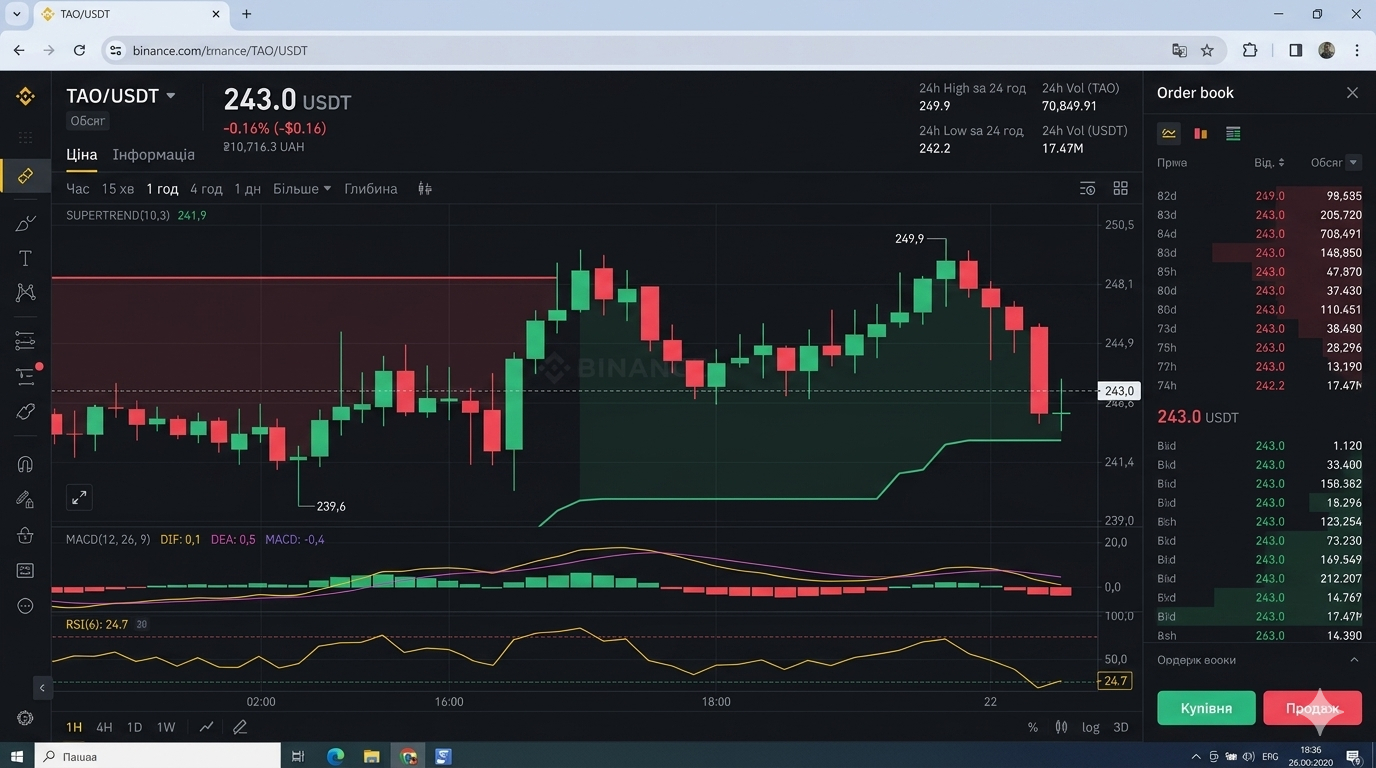
Task: Open the chart indicator settings icon
Action: tap(1088, 188)
